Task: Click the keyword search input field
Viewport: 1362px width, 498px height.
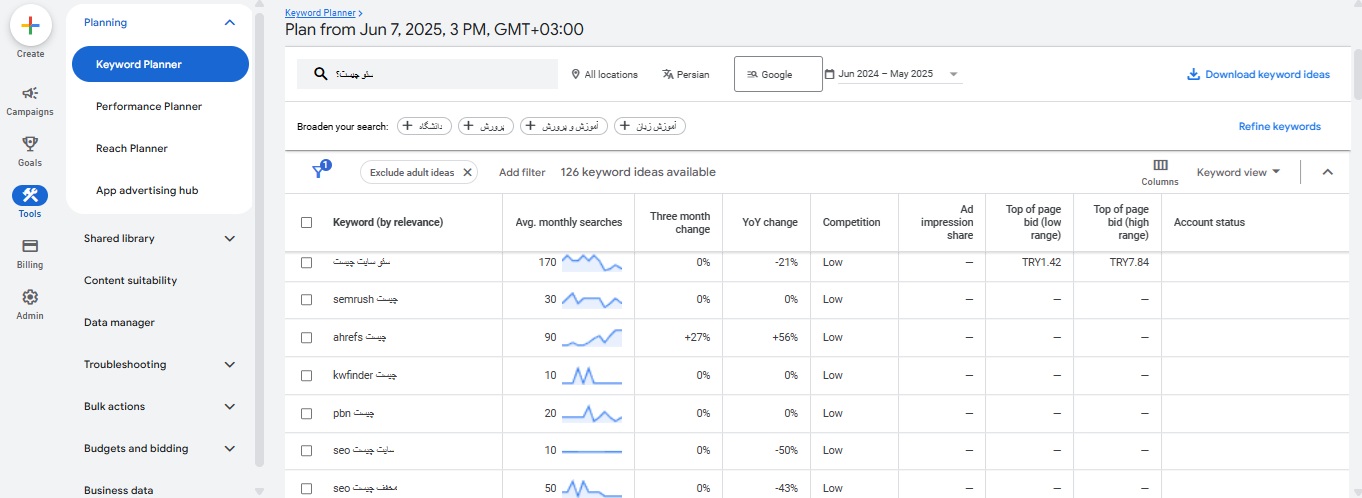Action: (x=427, y=74)
